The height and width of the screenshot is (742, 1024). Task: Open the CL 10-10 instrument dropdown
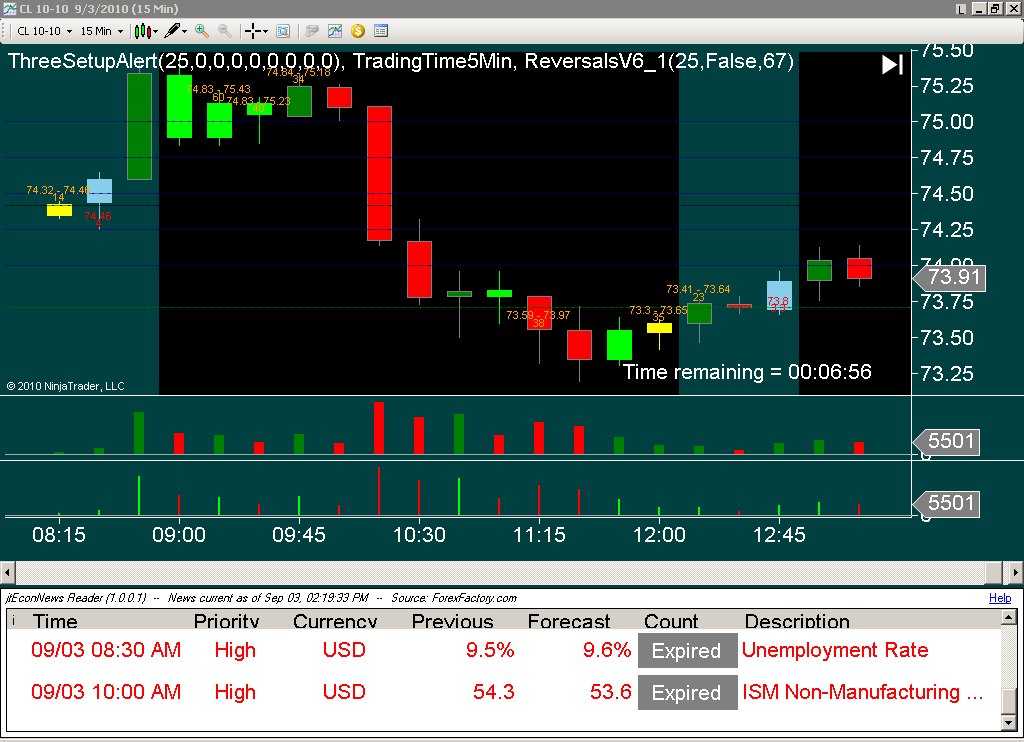pos(44,31)
